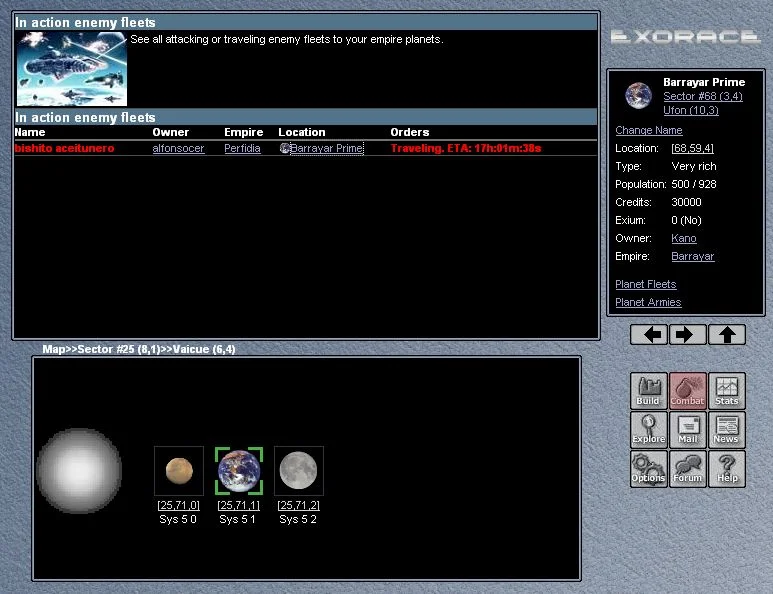Open the Options gears icon

coord(648,469)
